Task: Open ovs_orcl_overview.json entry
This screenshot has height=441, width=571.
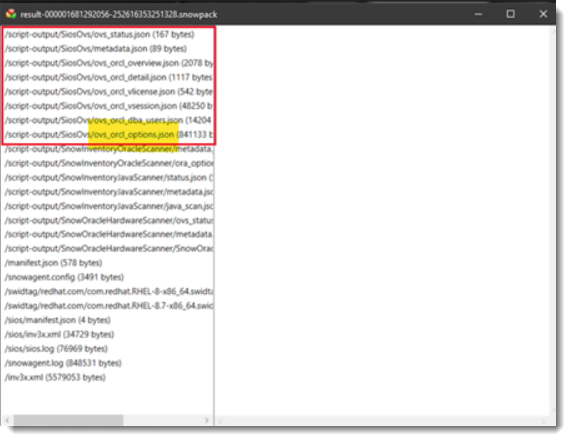Action: (x=109, y=63)
